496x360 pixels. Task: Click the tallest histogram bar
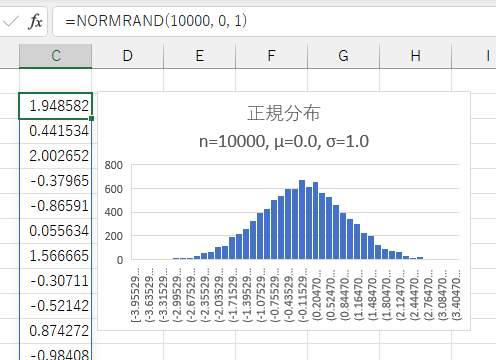[x=302, y=220]
